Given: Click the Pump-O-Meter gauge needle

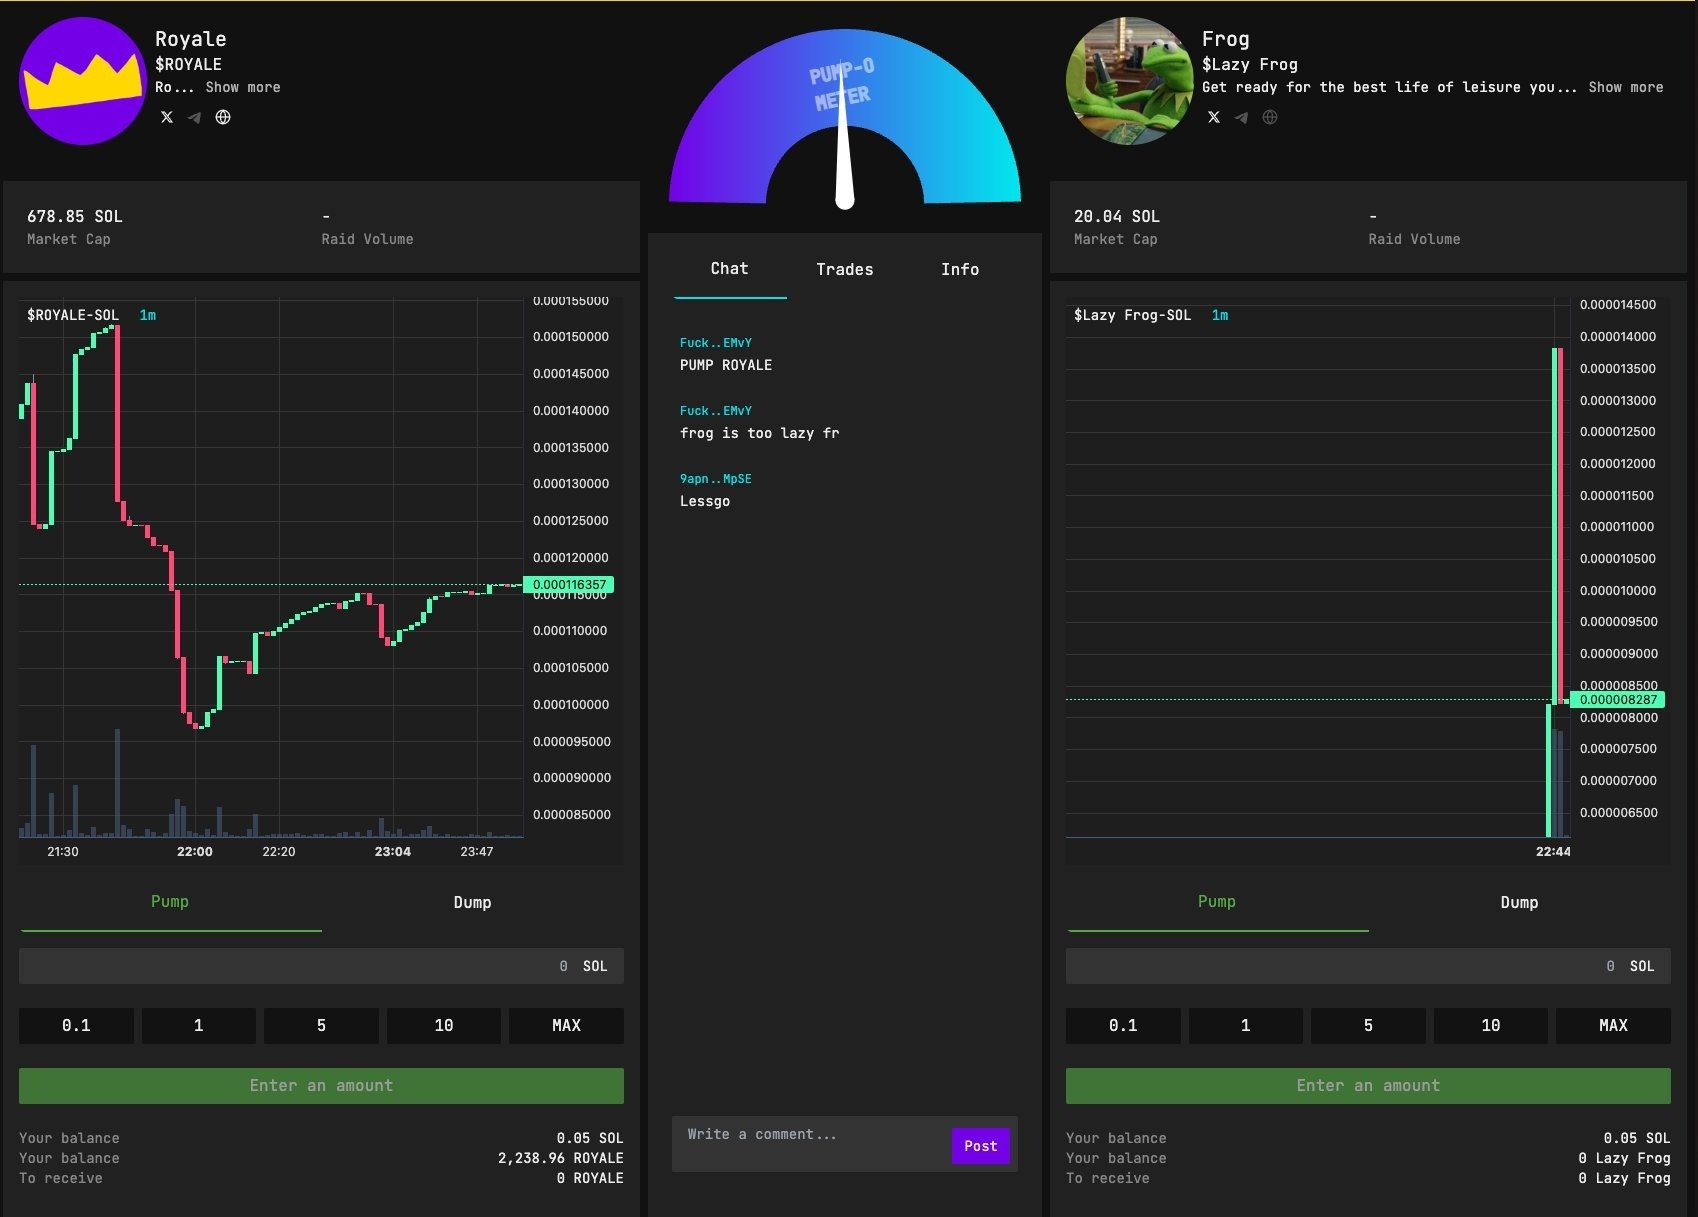Looking at the screenshot, I should coord(844,150).
